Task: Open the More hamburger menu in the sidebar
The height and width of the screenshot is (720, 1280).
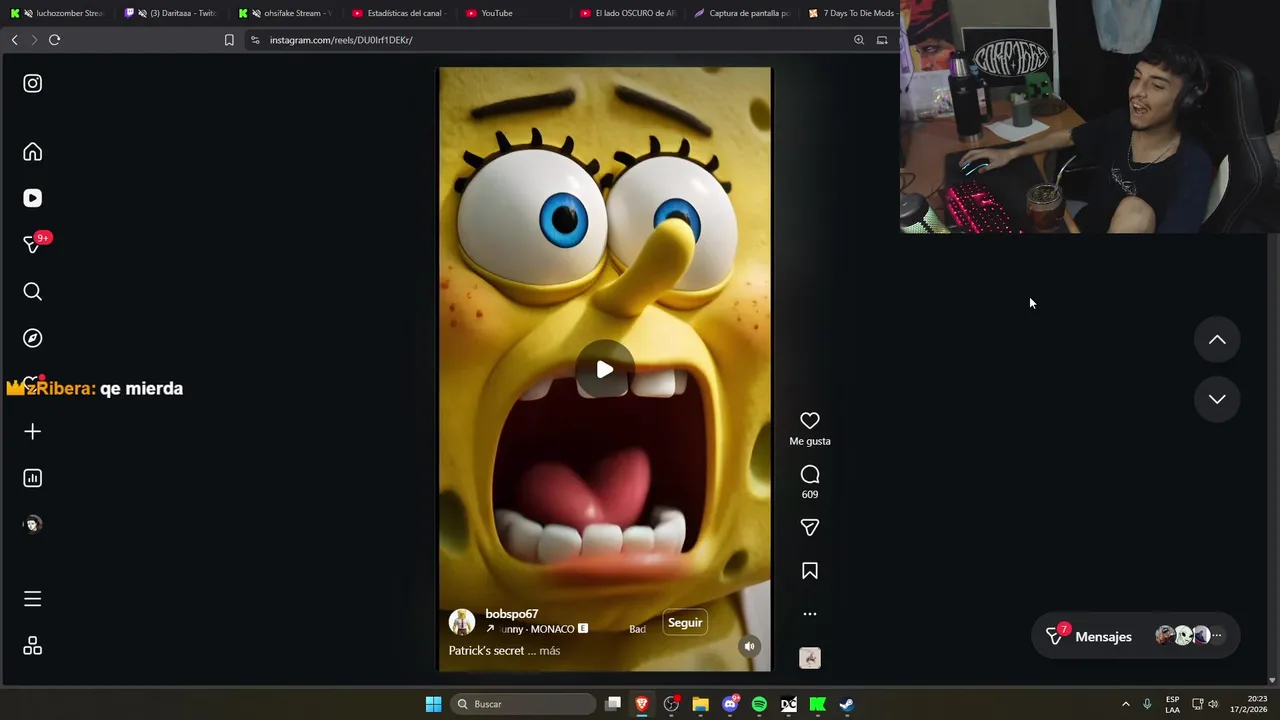Action: coord(33,599)
